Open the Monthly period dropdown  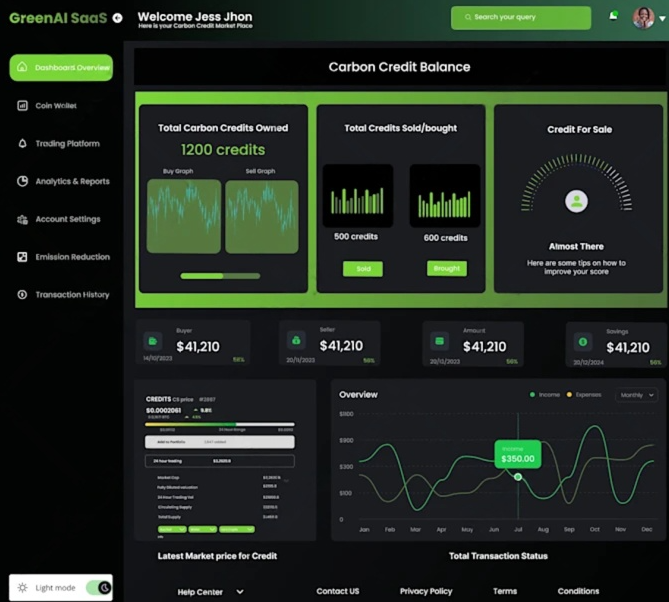coord(635,395)
